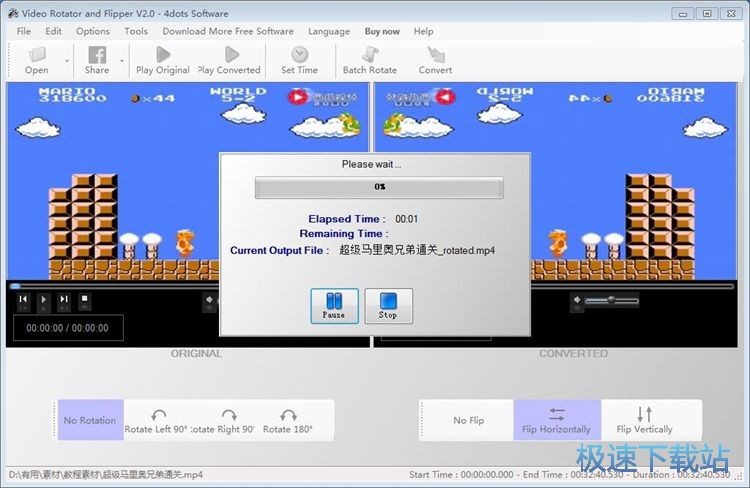Open the Options menu
750x488 pixels.
[x=93, y=31]
